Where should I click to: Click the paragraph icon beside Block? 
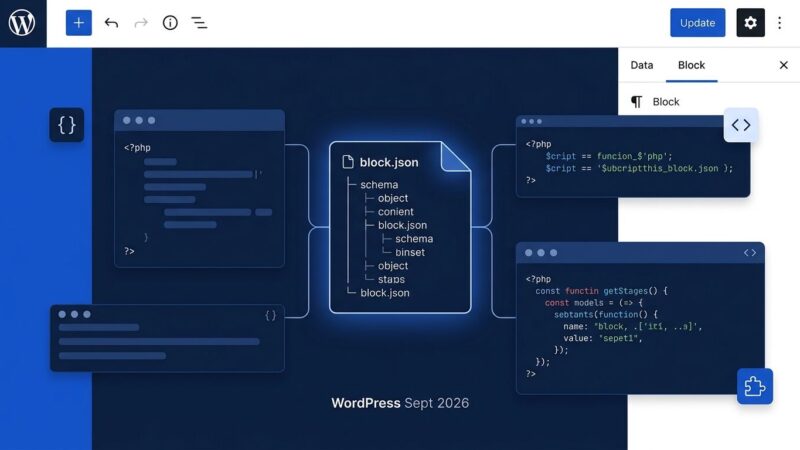[636, 102]
